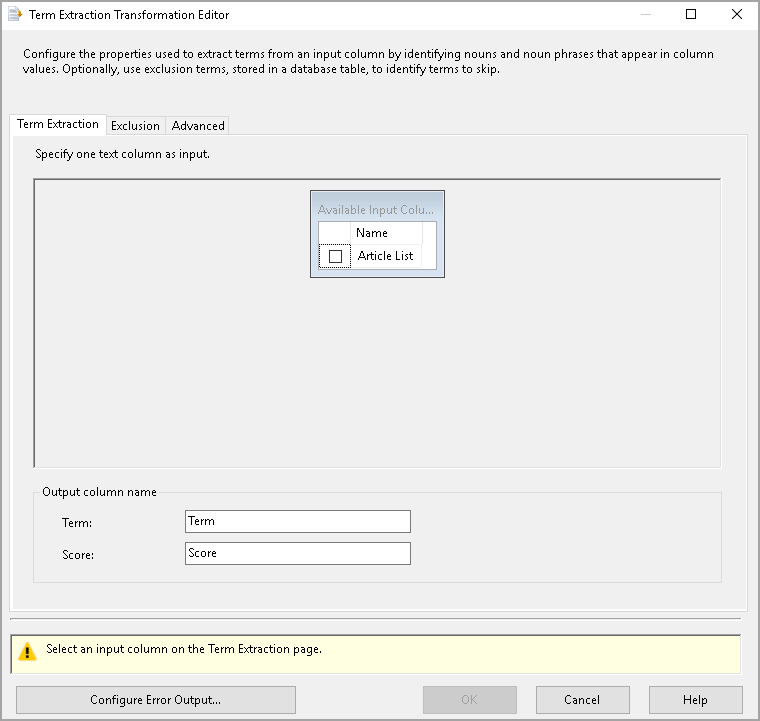Click the Term output column name field
This screenshot has height=721, width=760.
(298, 521)
